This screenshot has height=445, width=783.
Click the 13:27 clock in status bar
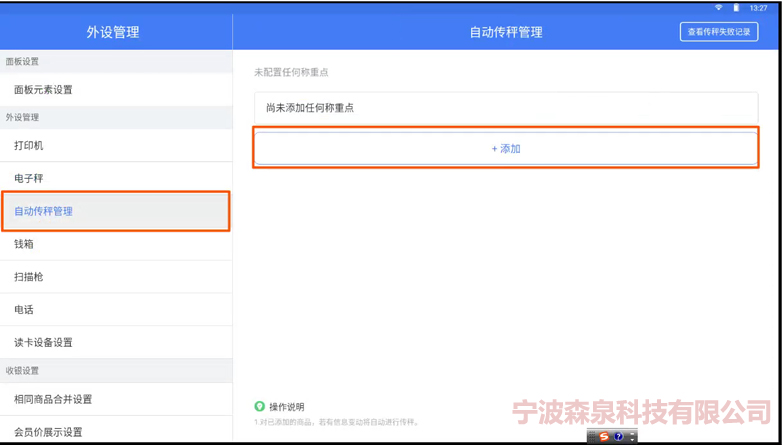(759, 7)
